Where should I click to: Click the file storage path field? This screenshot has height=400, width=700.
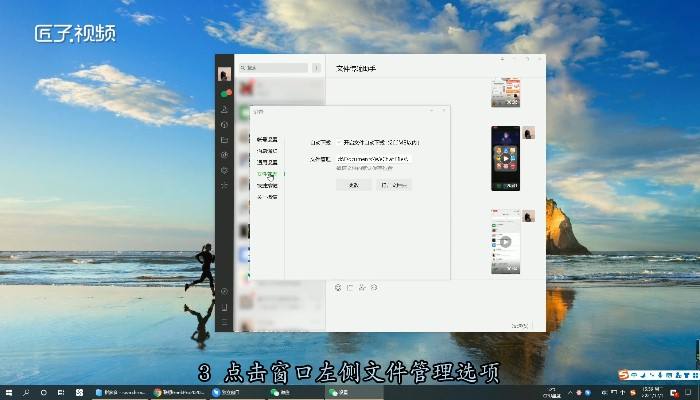click(x=374, y=159)
